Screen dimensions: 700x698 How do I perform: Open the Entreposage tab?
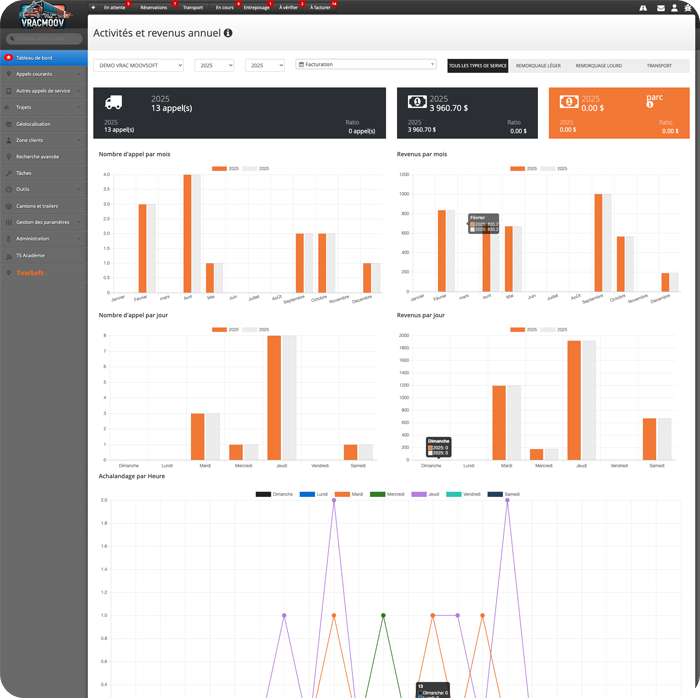tap(257, 7)
